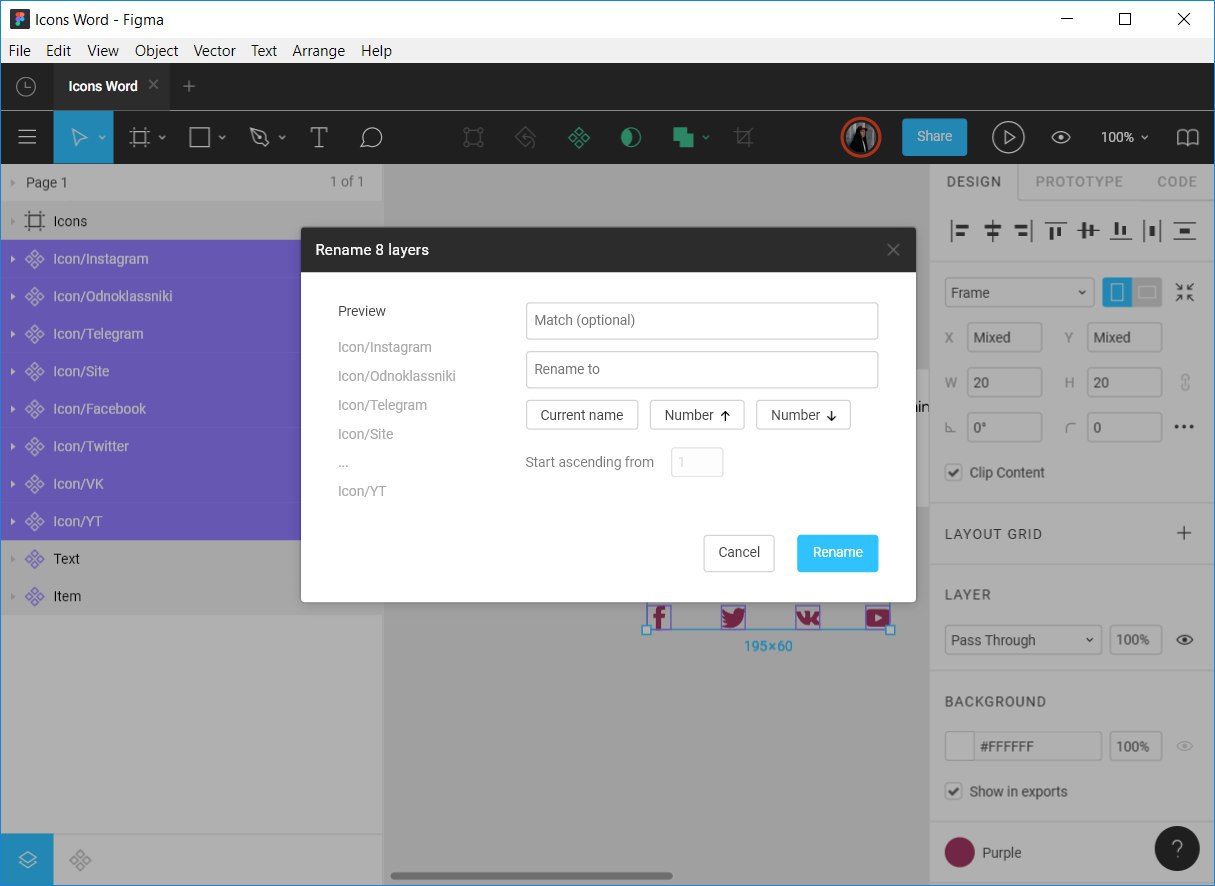
Task: Select the Frame tool
Action: [140, 137]
